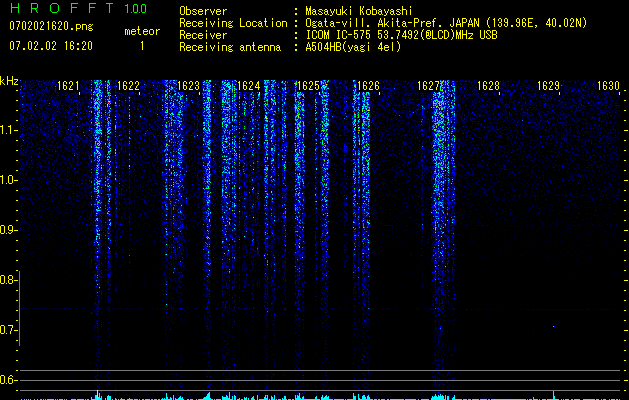The height and width of the screenshot is (400, 629).
Task: Click the 1623 time marker
Action: [x=189, y=86]
